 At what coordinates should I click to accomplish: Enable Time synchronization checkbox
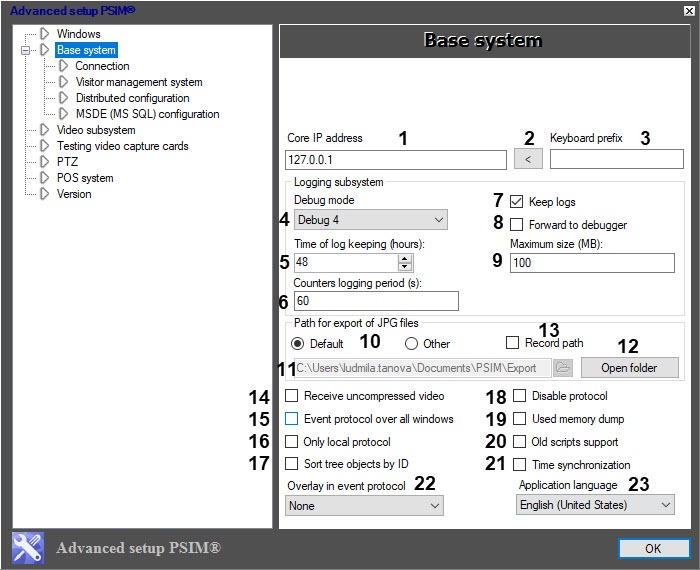[x=519, y=465]
